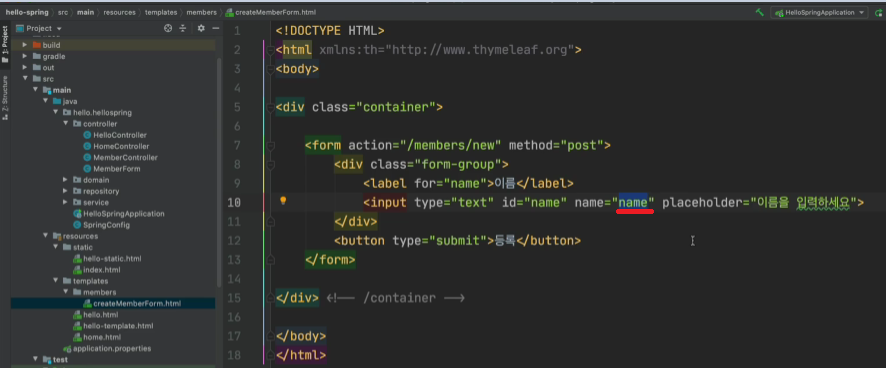Click the collapse all icon in Project panel
This screenshot has width=886, height=368.
pyautogui.click(x=183, y=28)
